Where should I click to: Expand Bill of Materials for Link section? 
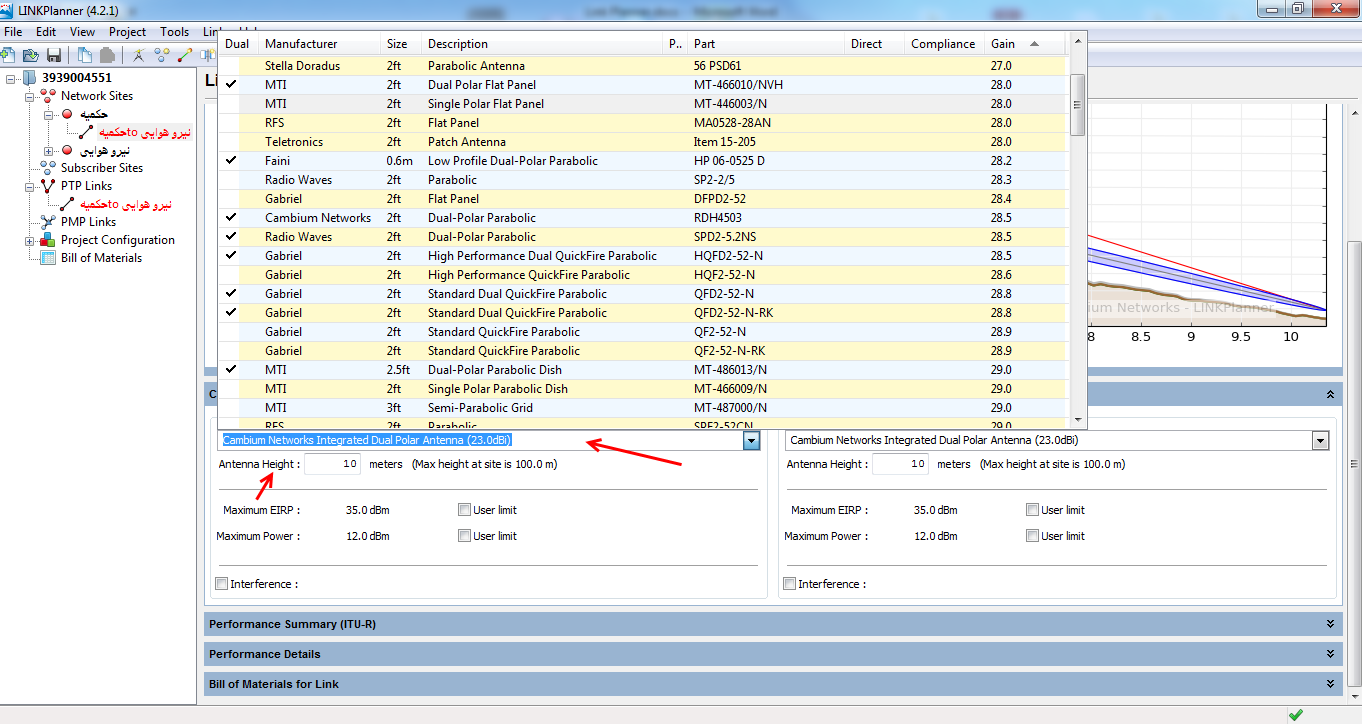tap(771, 684)
